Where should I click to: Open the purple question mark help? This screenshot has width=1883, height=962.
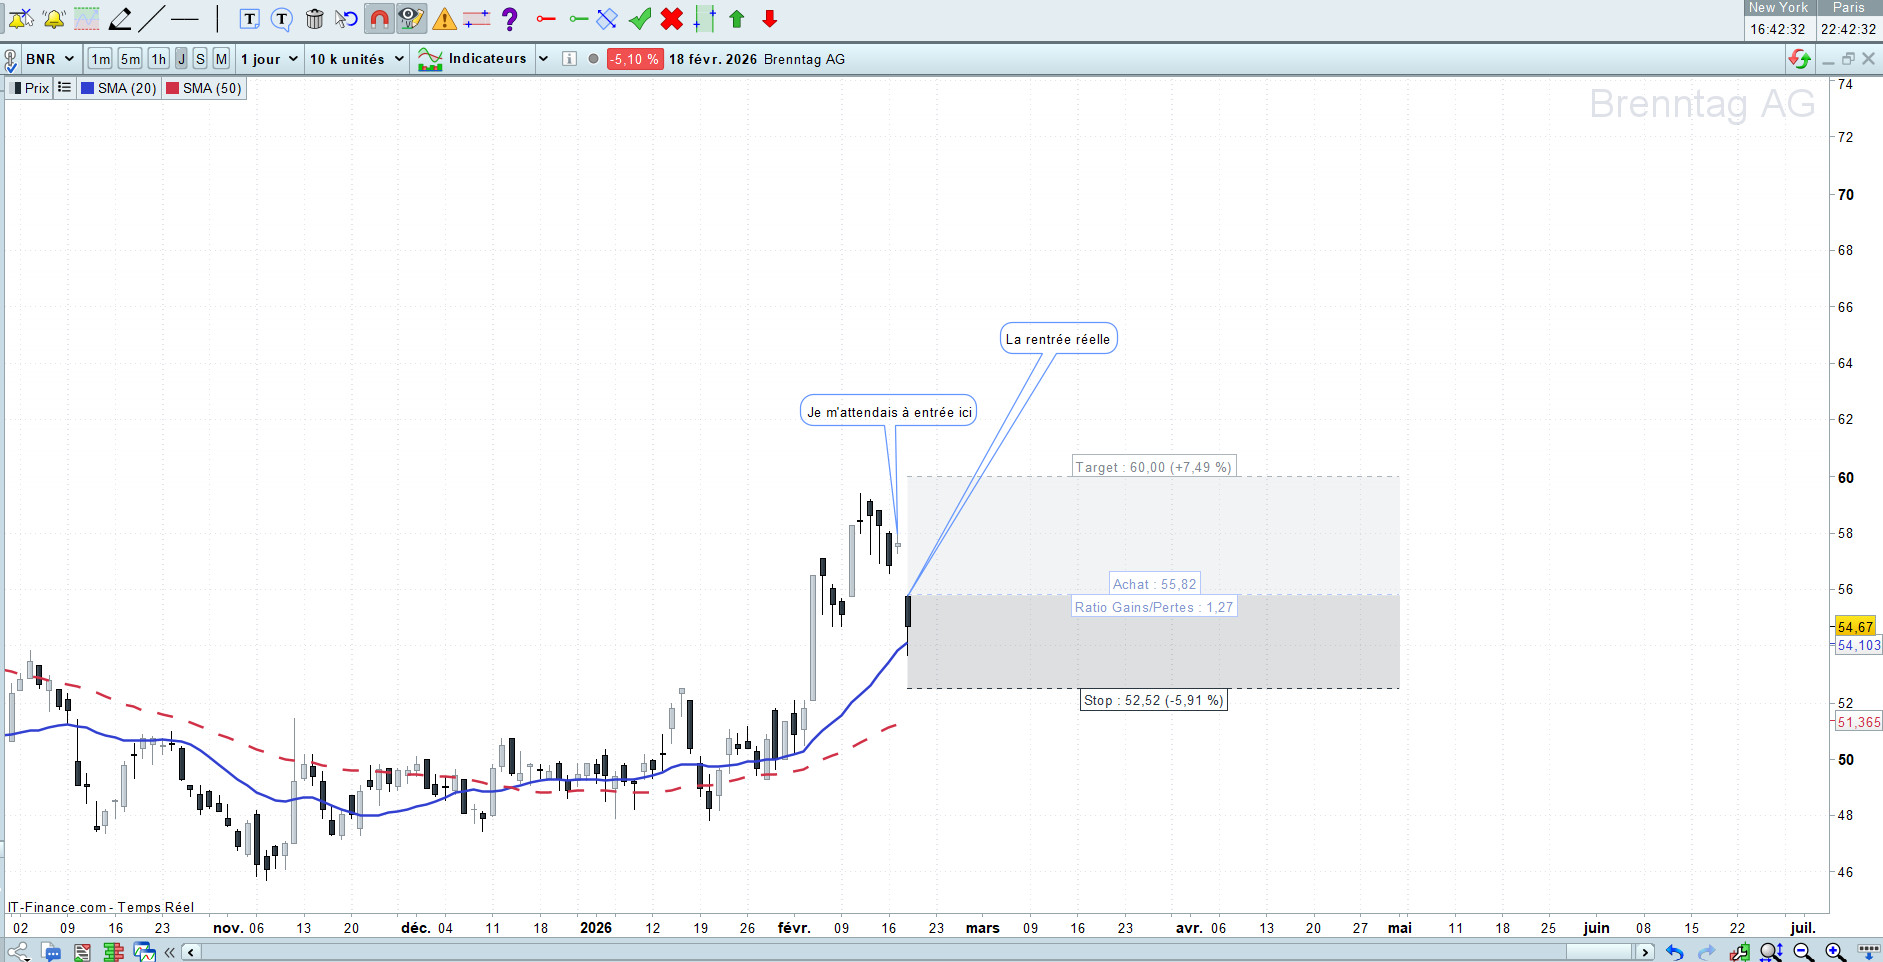pos(510,18)
